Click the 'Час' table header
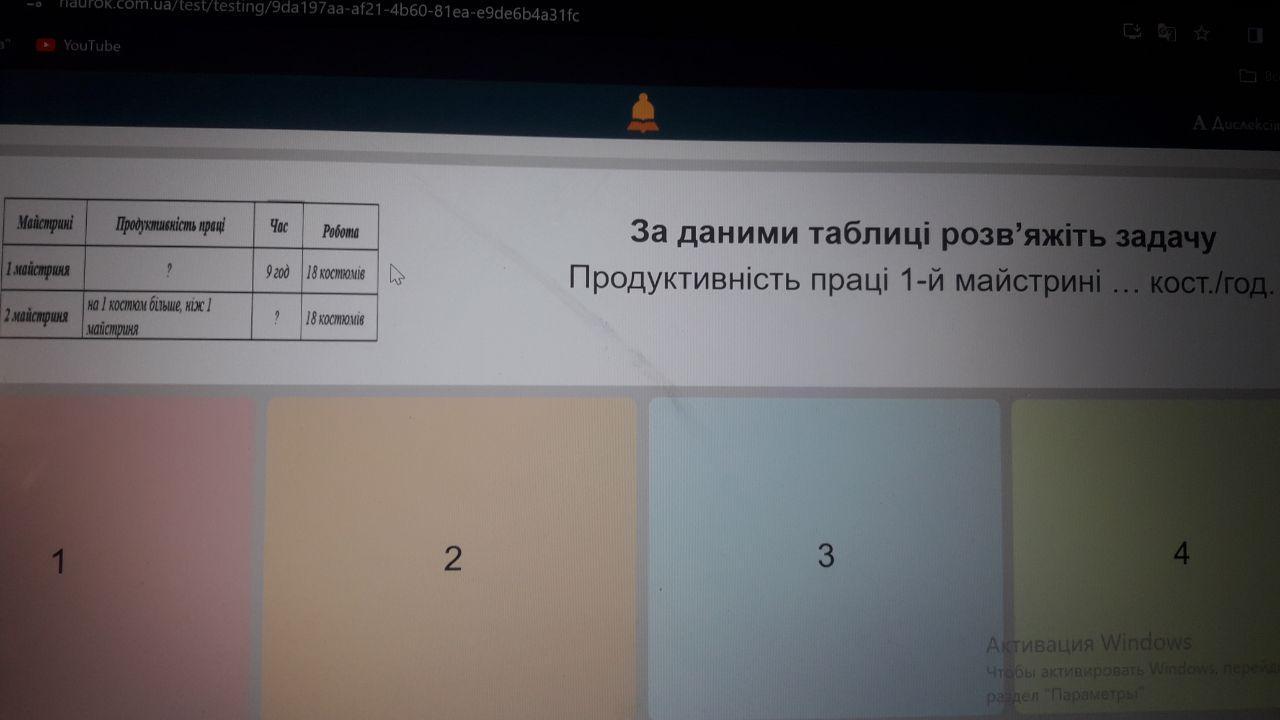 point(278,227)
